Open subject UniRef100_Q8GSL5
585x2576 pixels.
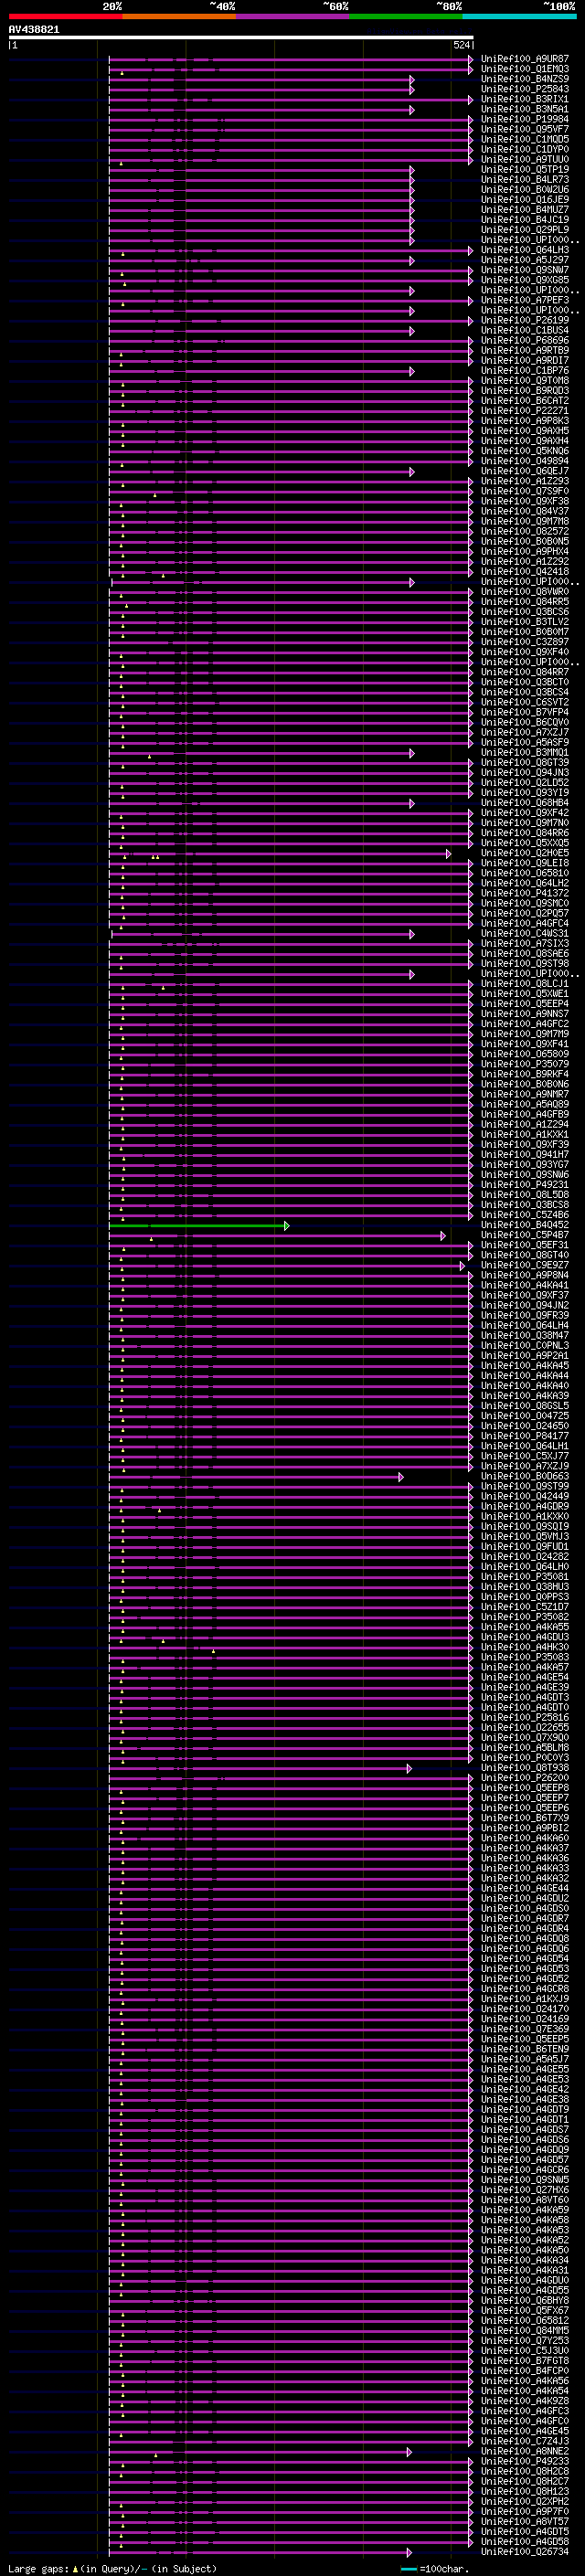tap(525, 1406)
